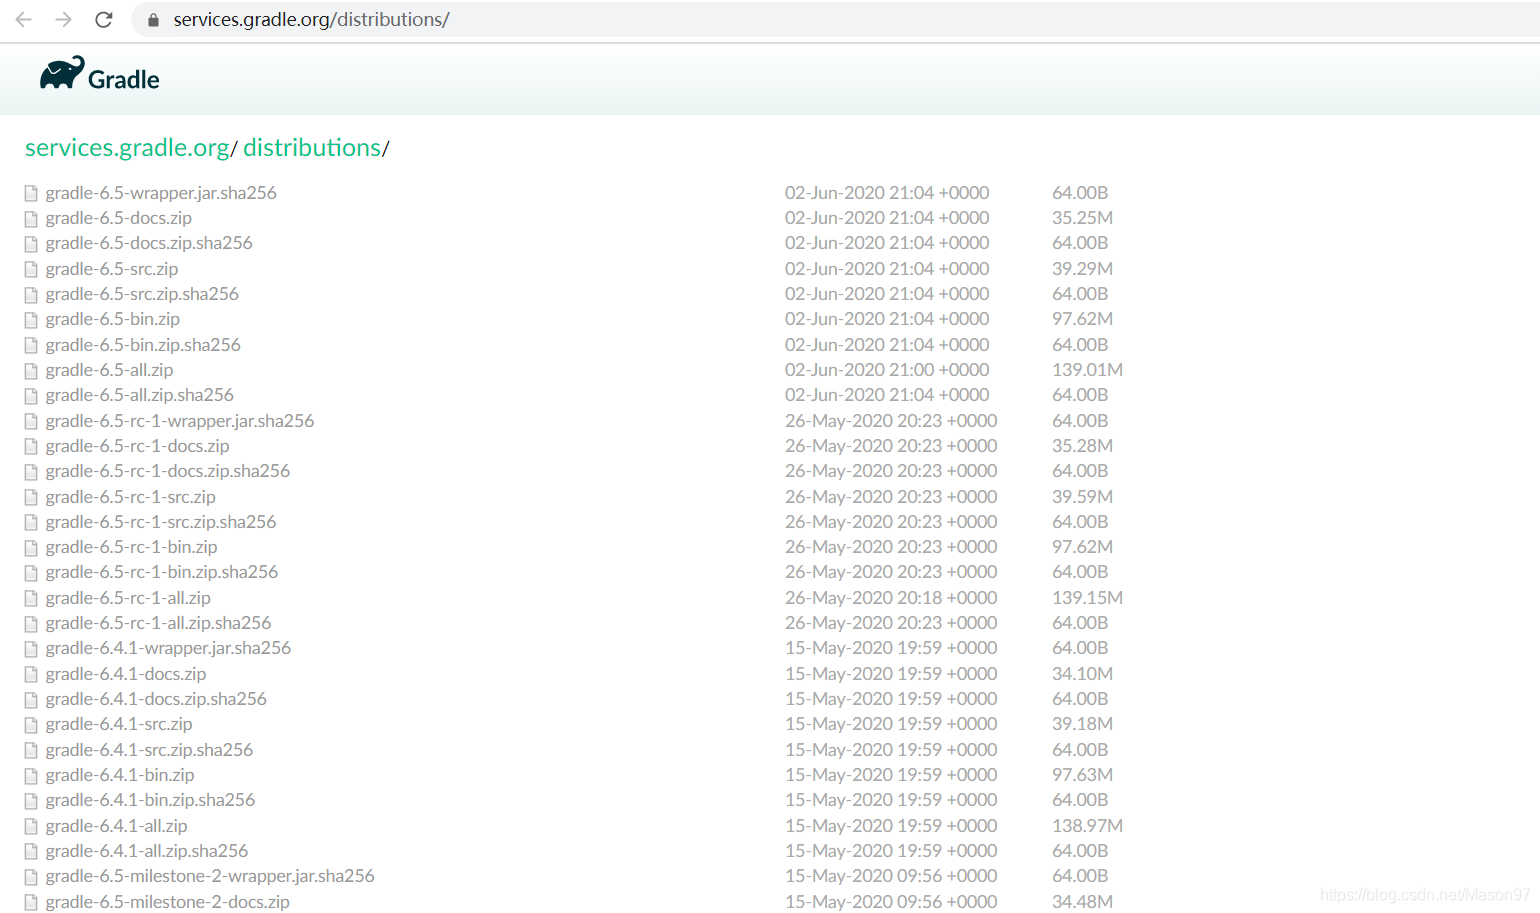Viewport: 1540px width, 913px height.
Task: Click the address bar URL services.gradle.org/distributions/
Action: 311,19
